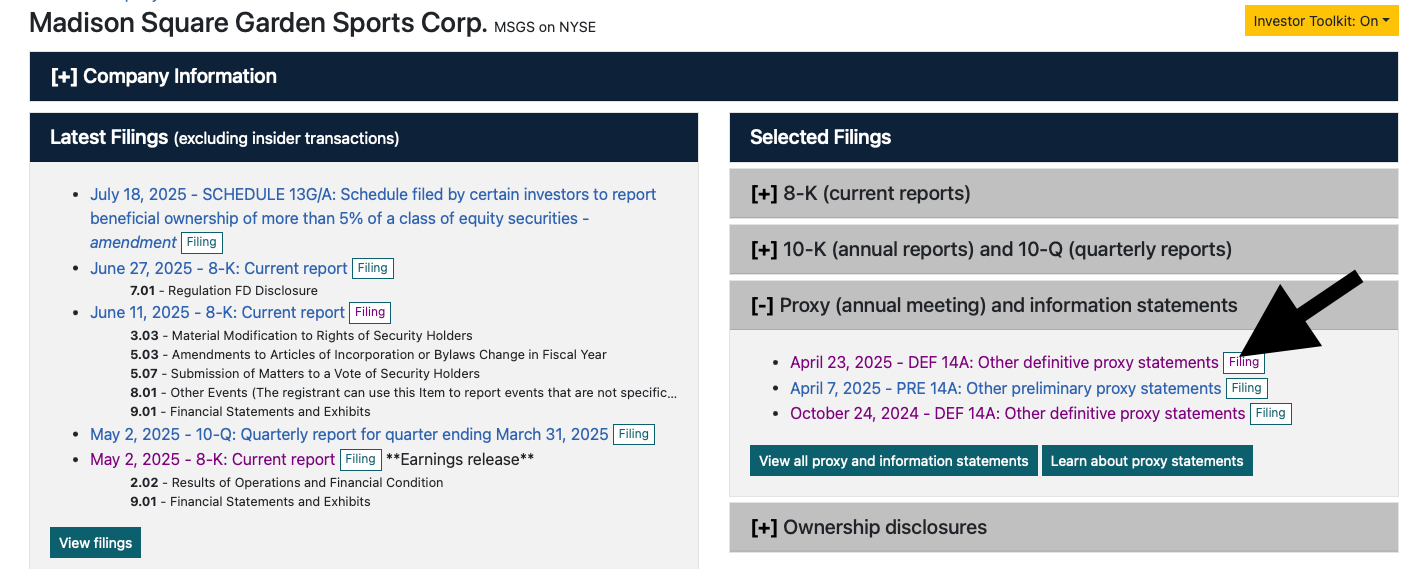1407x569 pixels.
Task: Collapse Proxy and information statements section
Action: (1064, 305)
